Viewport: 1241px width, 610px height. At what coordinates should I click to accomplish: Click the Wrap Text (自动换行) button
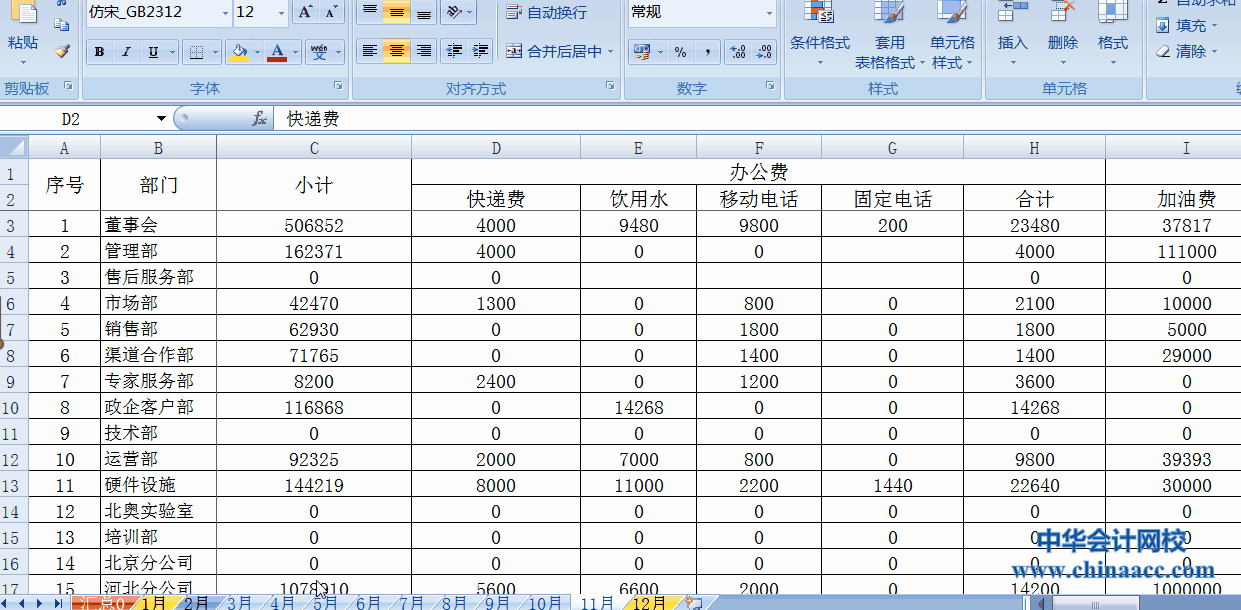[x=546, y=13]
